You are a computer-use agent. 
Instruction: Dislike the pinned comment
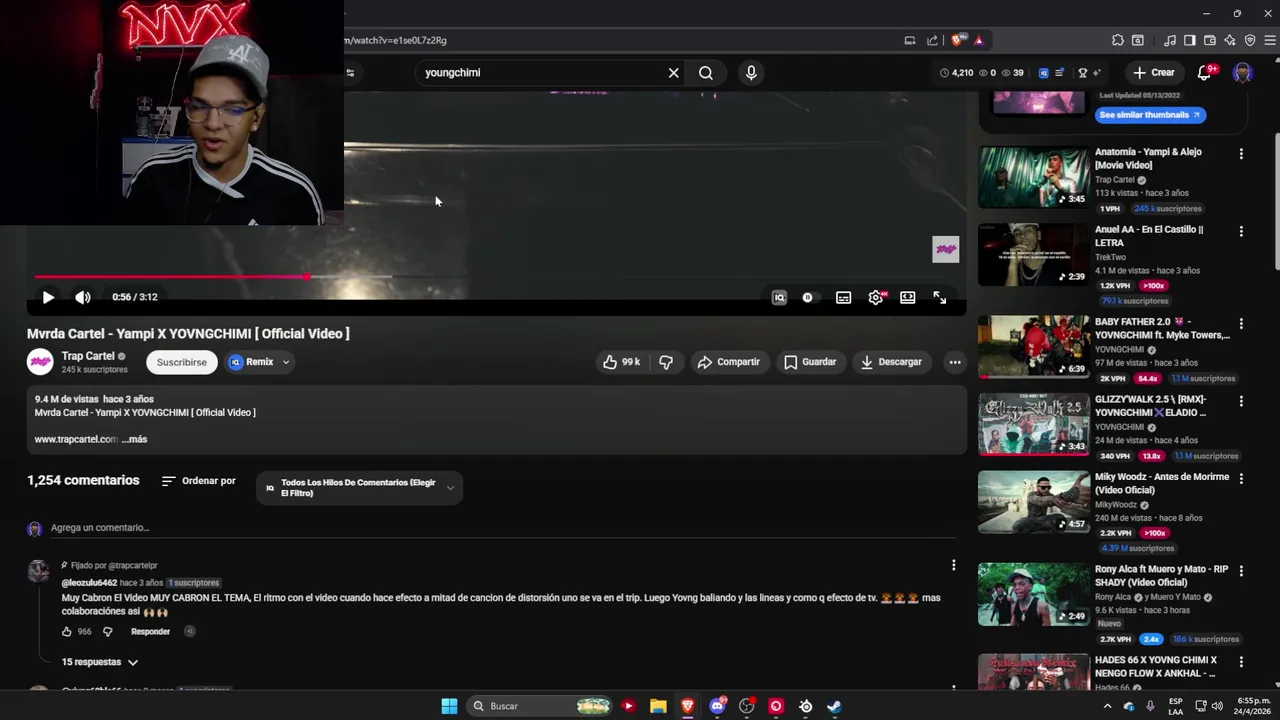pyautogui.click(x=108, y=632)
